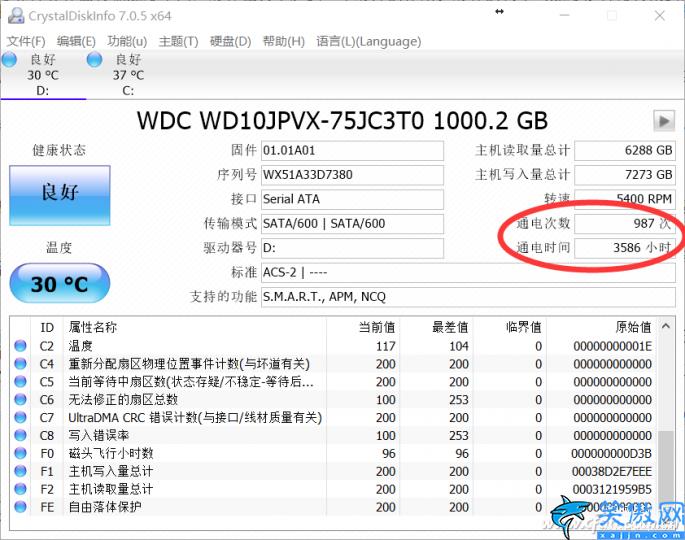The width and height of the screenshot is (685, 540).
Task: Click the ID column header
Action: (47, 328)
